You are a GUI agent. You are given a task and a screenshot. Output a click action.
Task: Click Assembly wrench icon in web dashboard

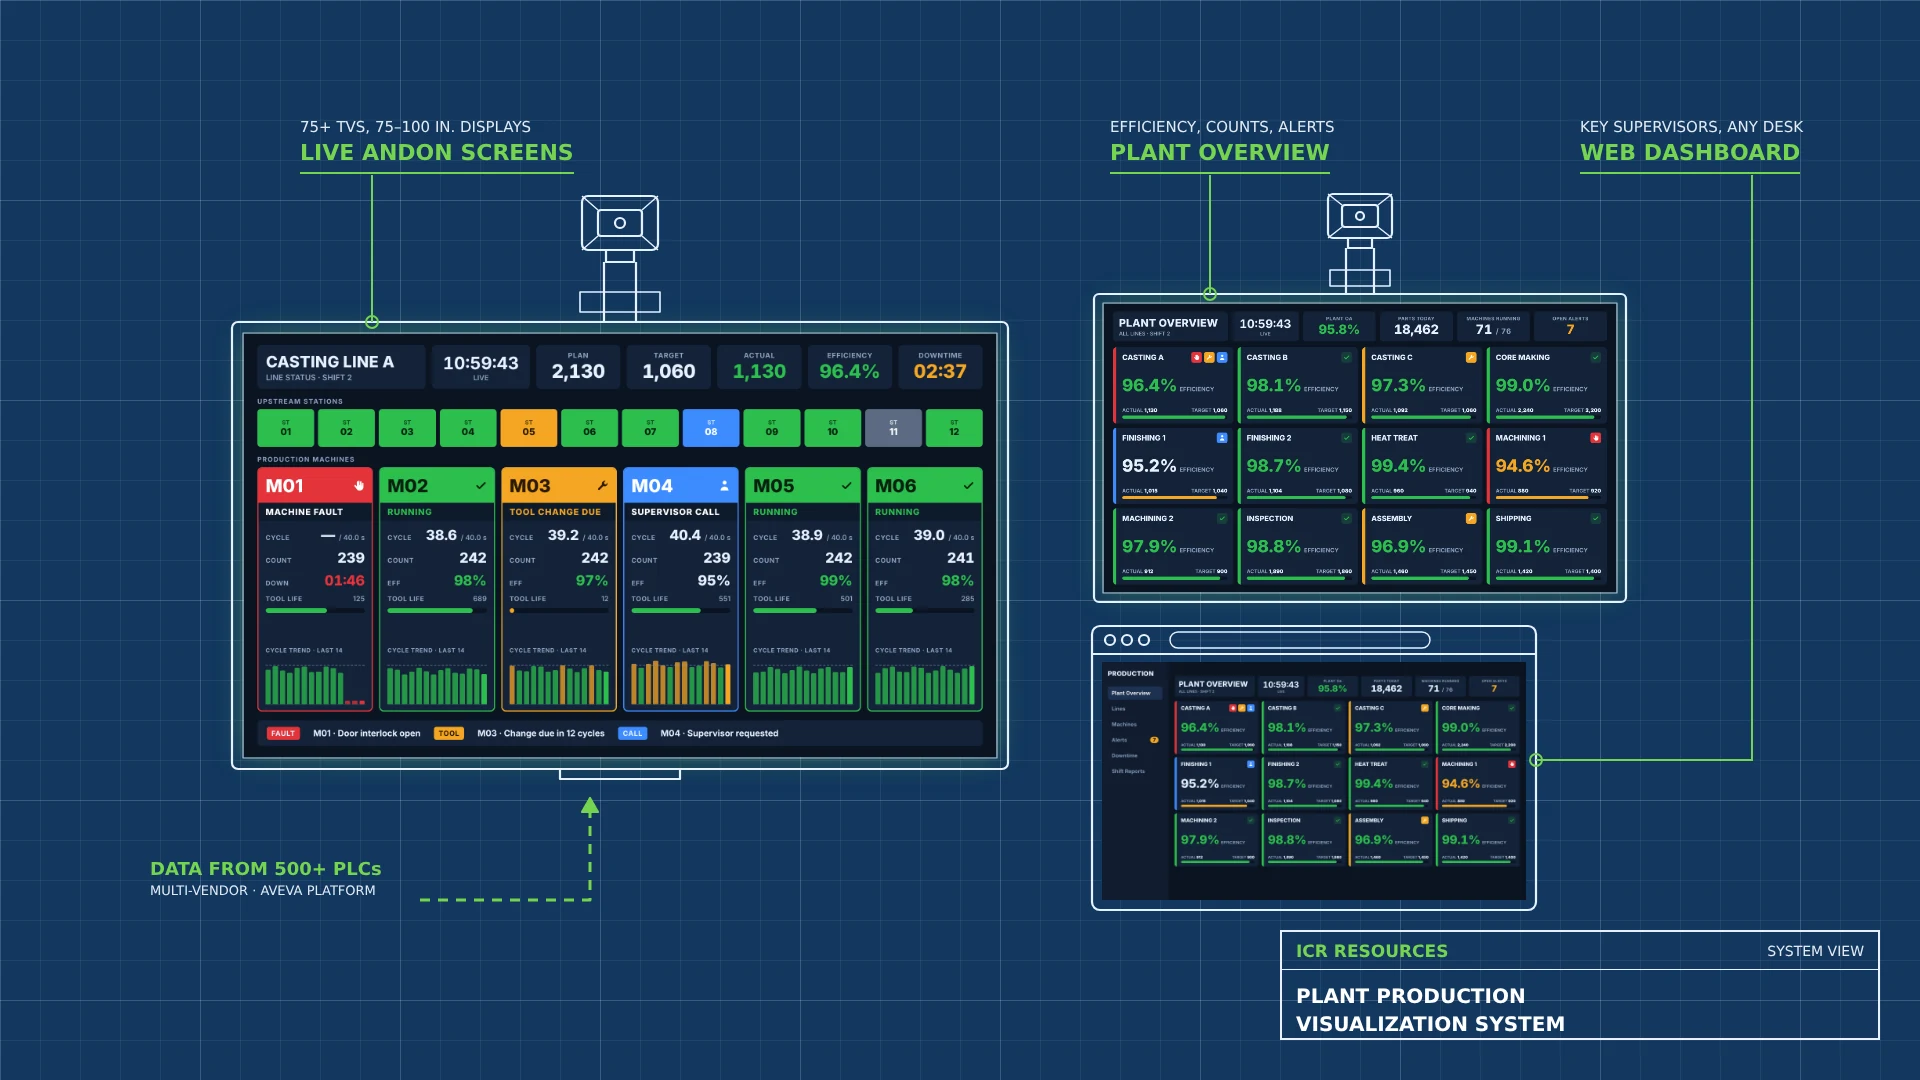1425,820
